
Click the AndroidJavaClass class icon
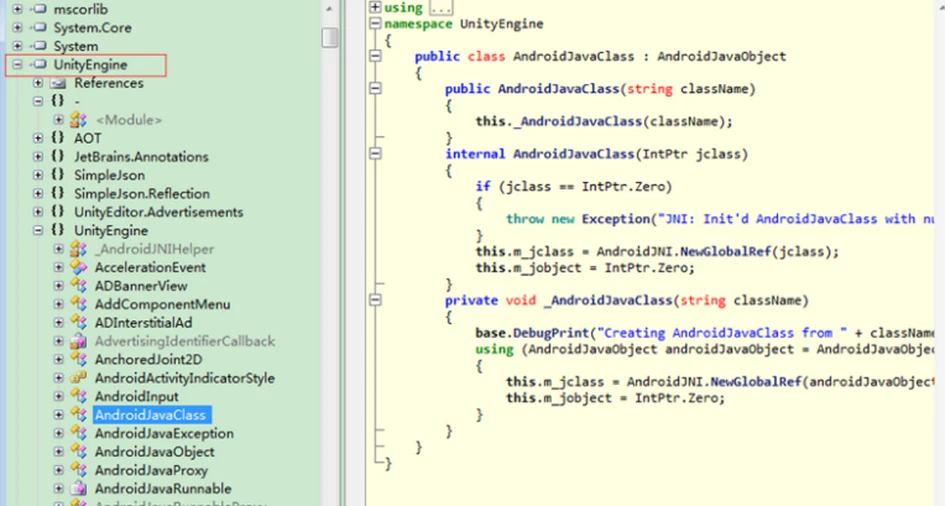click(78, 415)
